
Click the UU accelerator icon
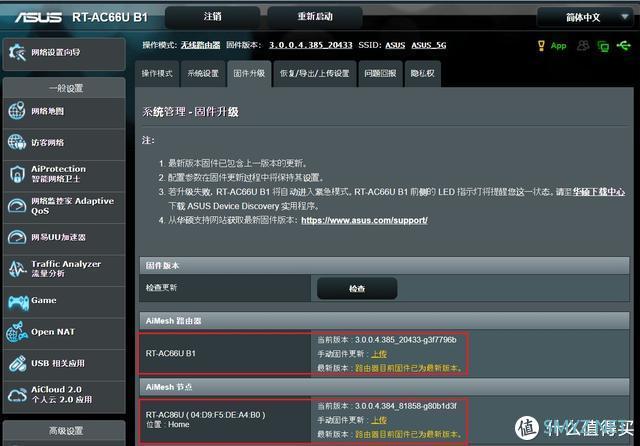17,237
